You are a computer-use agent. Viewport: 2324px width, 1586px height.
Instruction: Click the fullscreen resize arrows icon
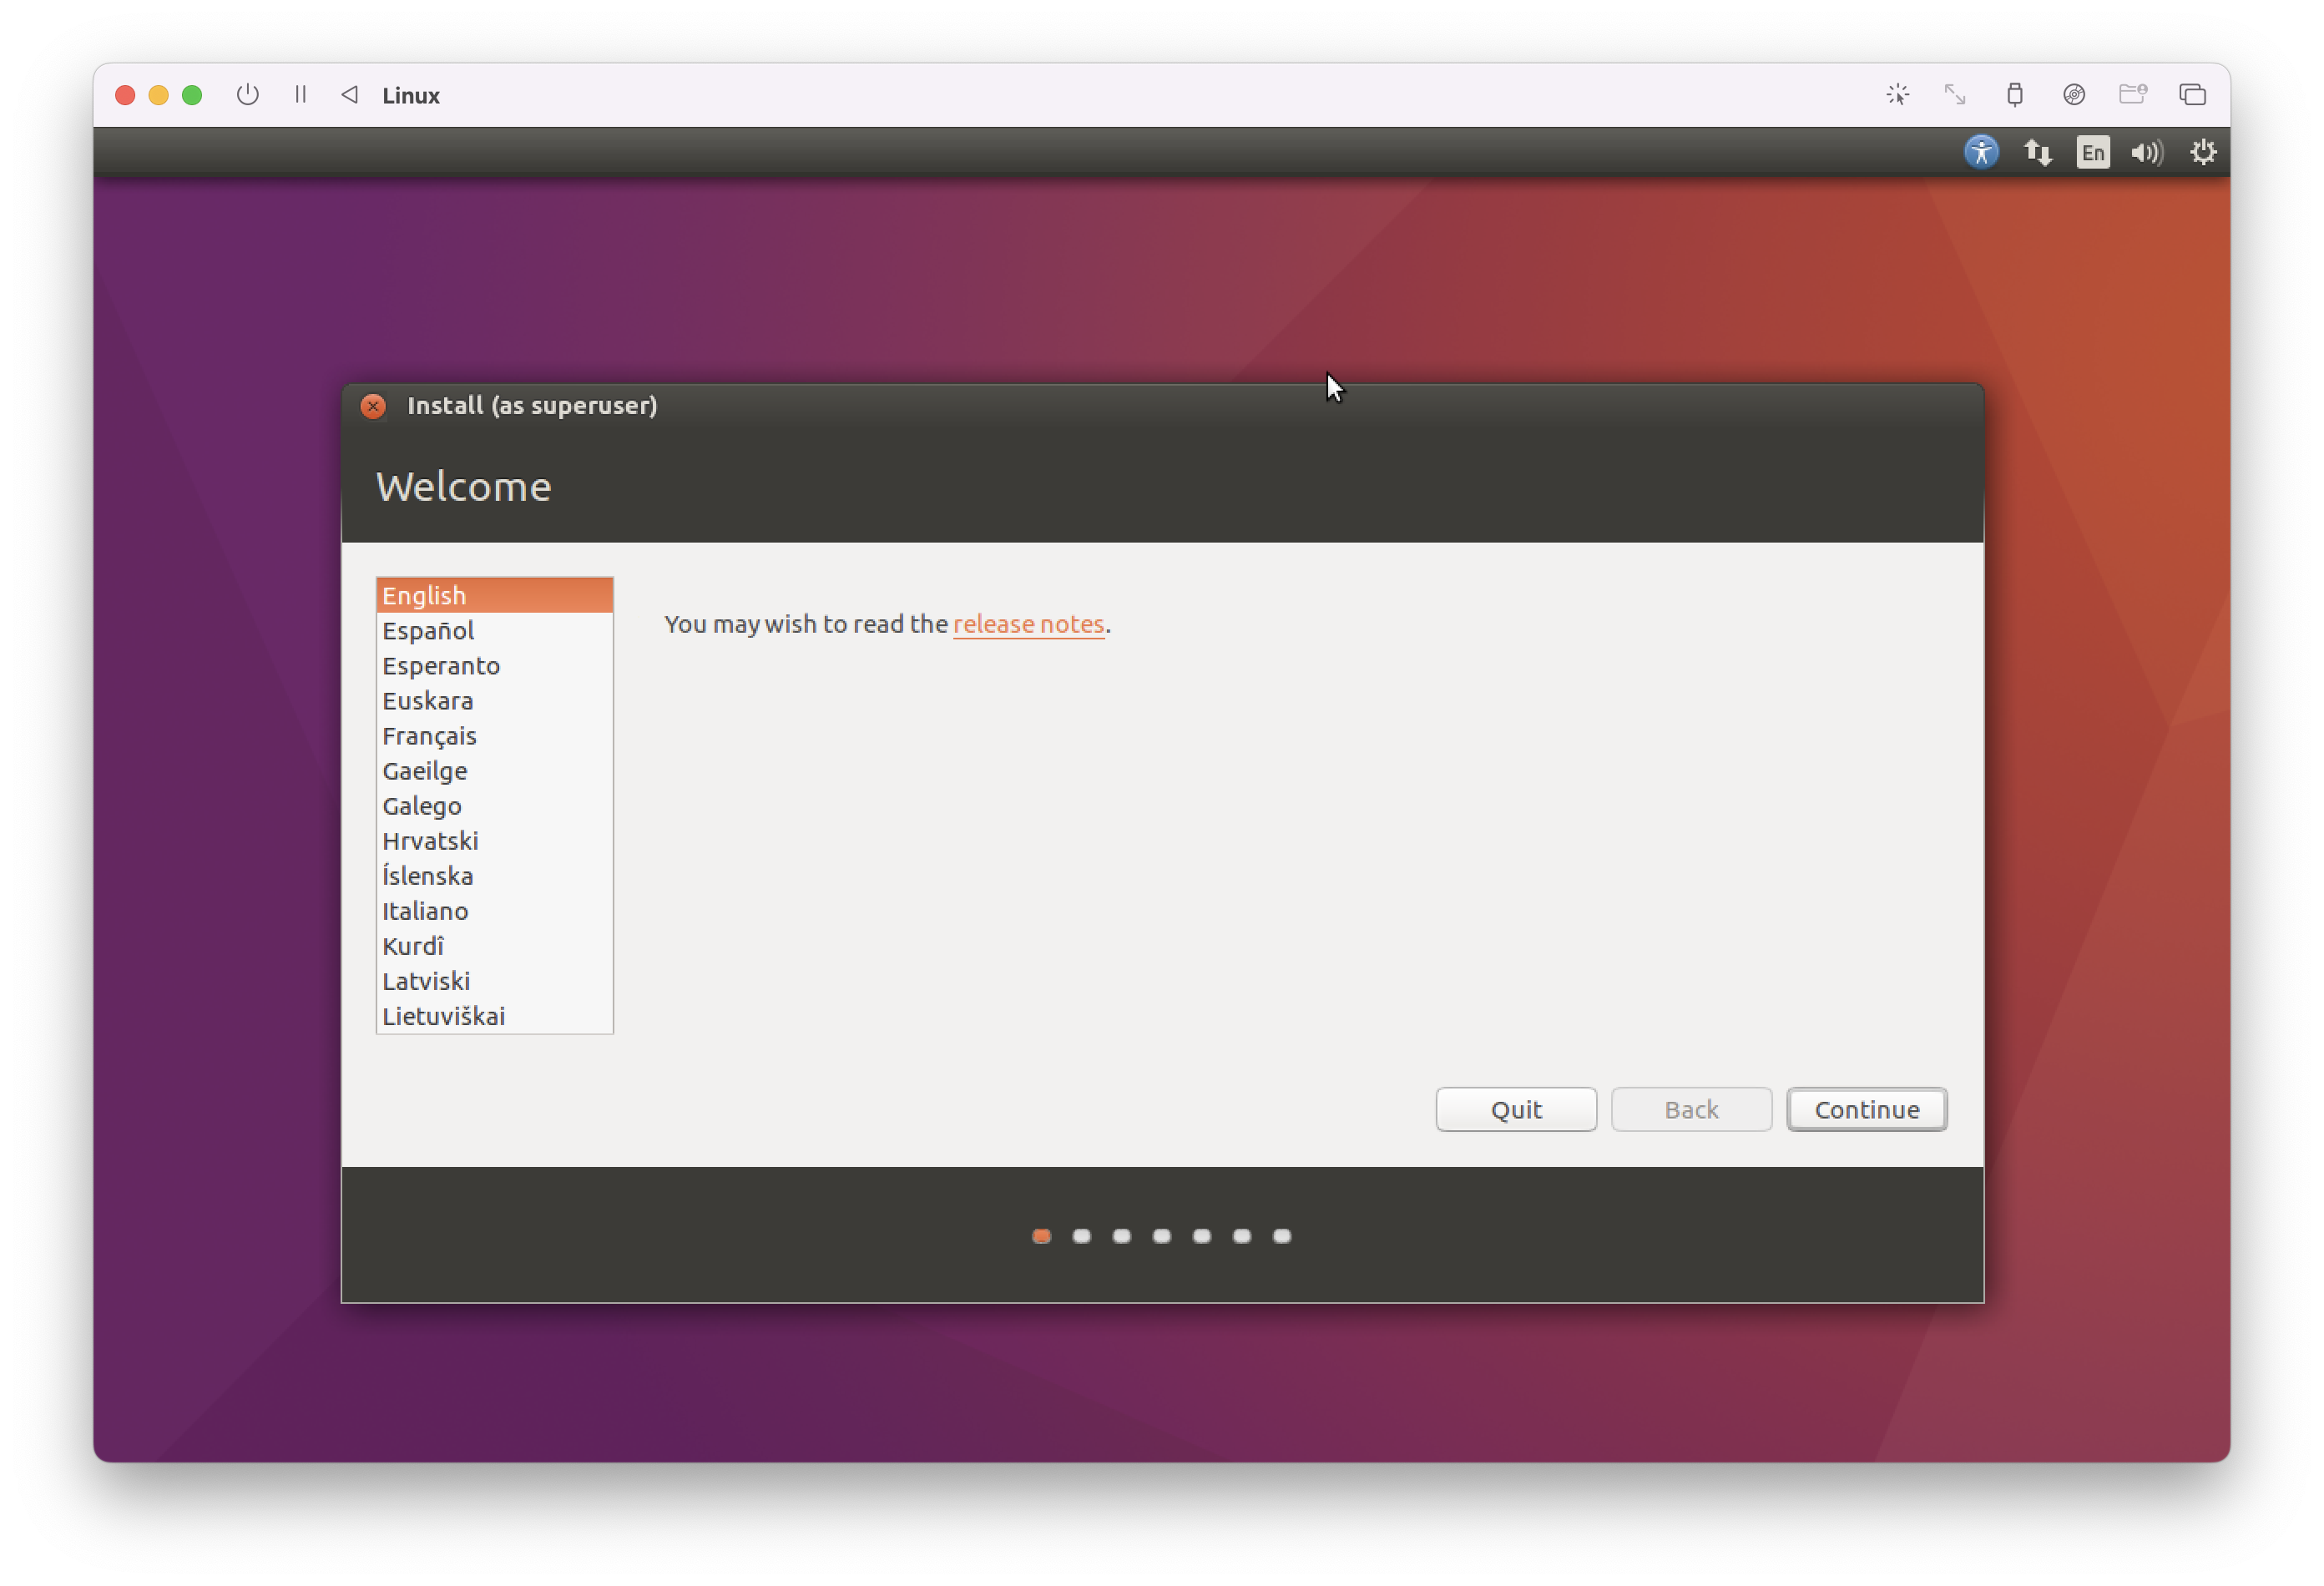click(1953, 95)
